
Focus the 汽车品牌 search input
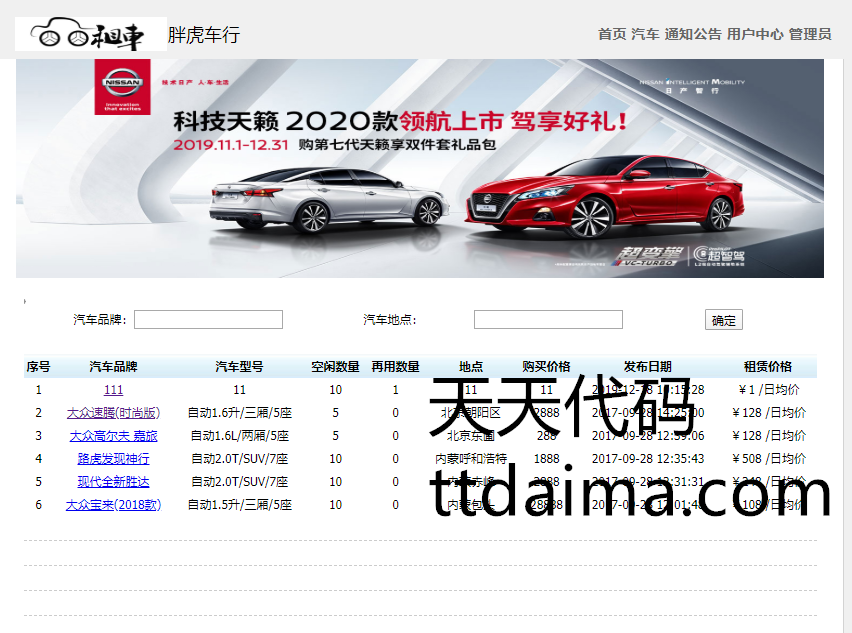pyautogui.click(x=208, y=320)
